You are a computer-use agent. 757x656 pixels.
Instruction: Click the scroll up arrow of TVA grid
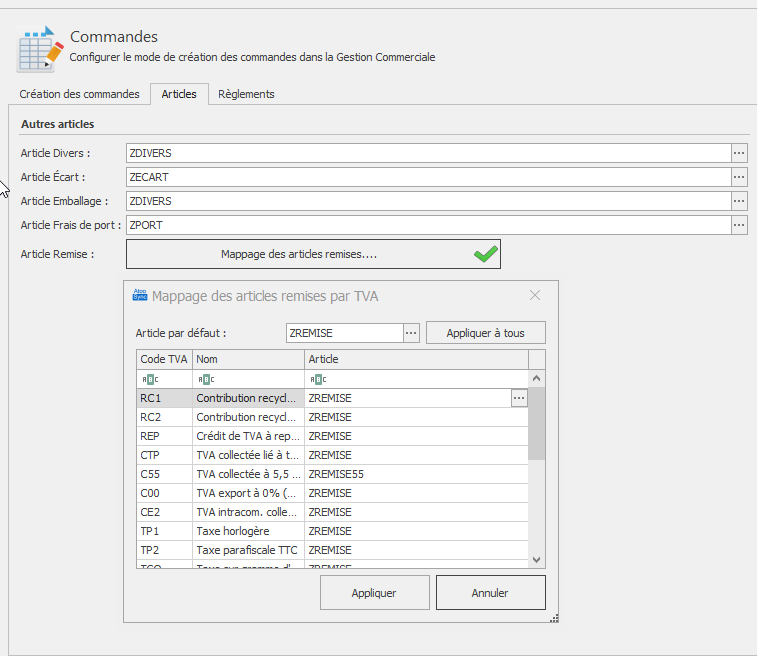[x=536, y=379]
